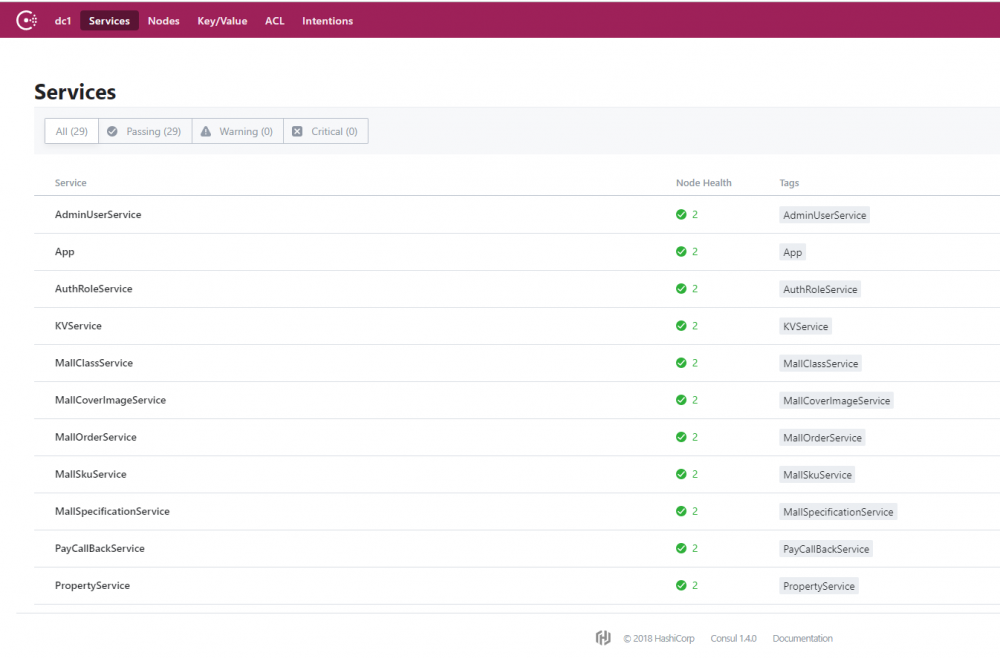Click the PropertyService tag
1000x658 pixels.
(819, 586)
